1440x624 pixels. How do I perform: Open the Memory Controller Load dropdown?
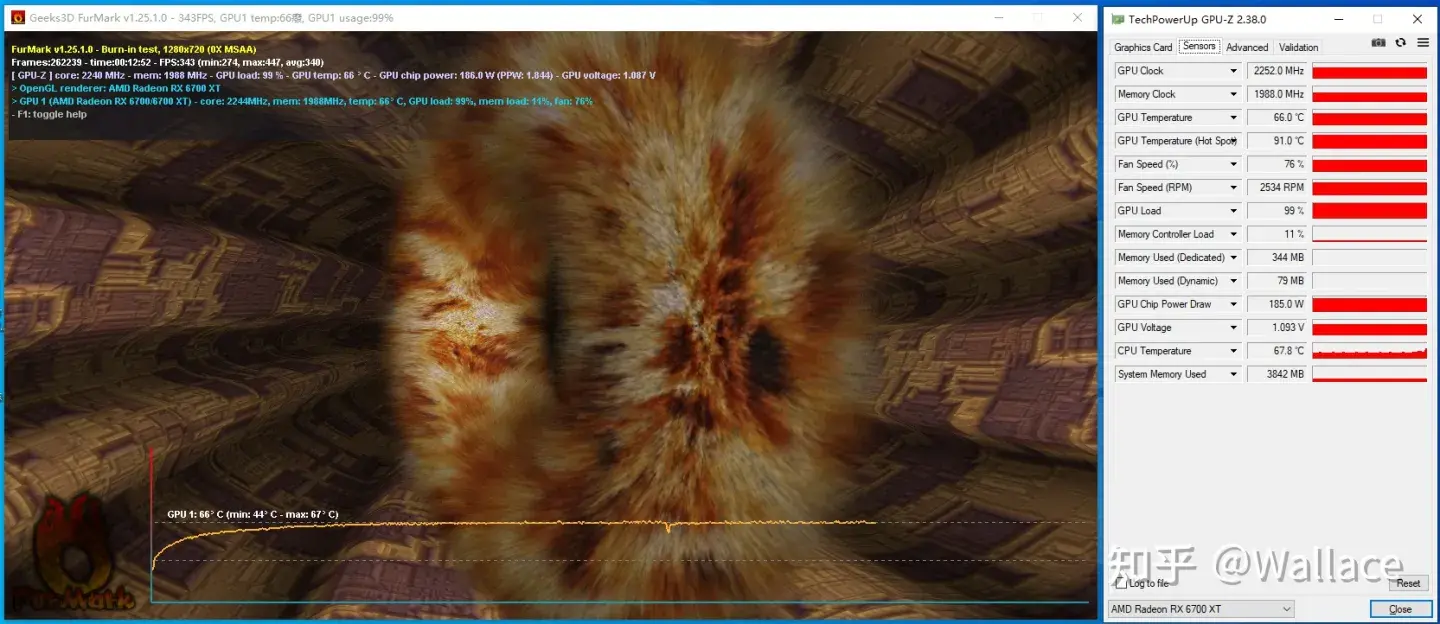tap(1233, 234)
